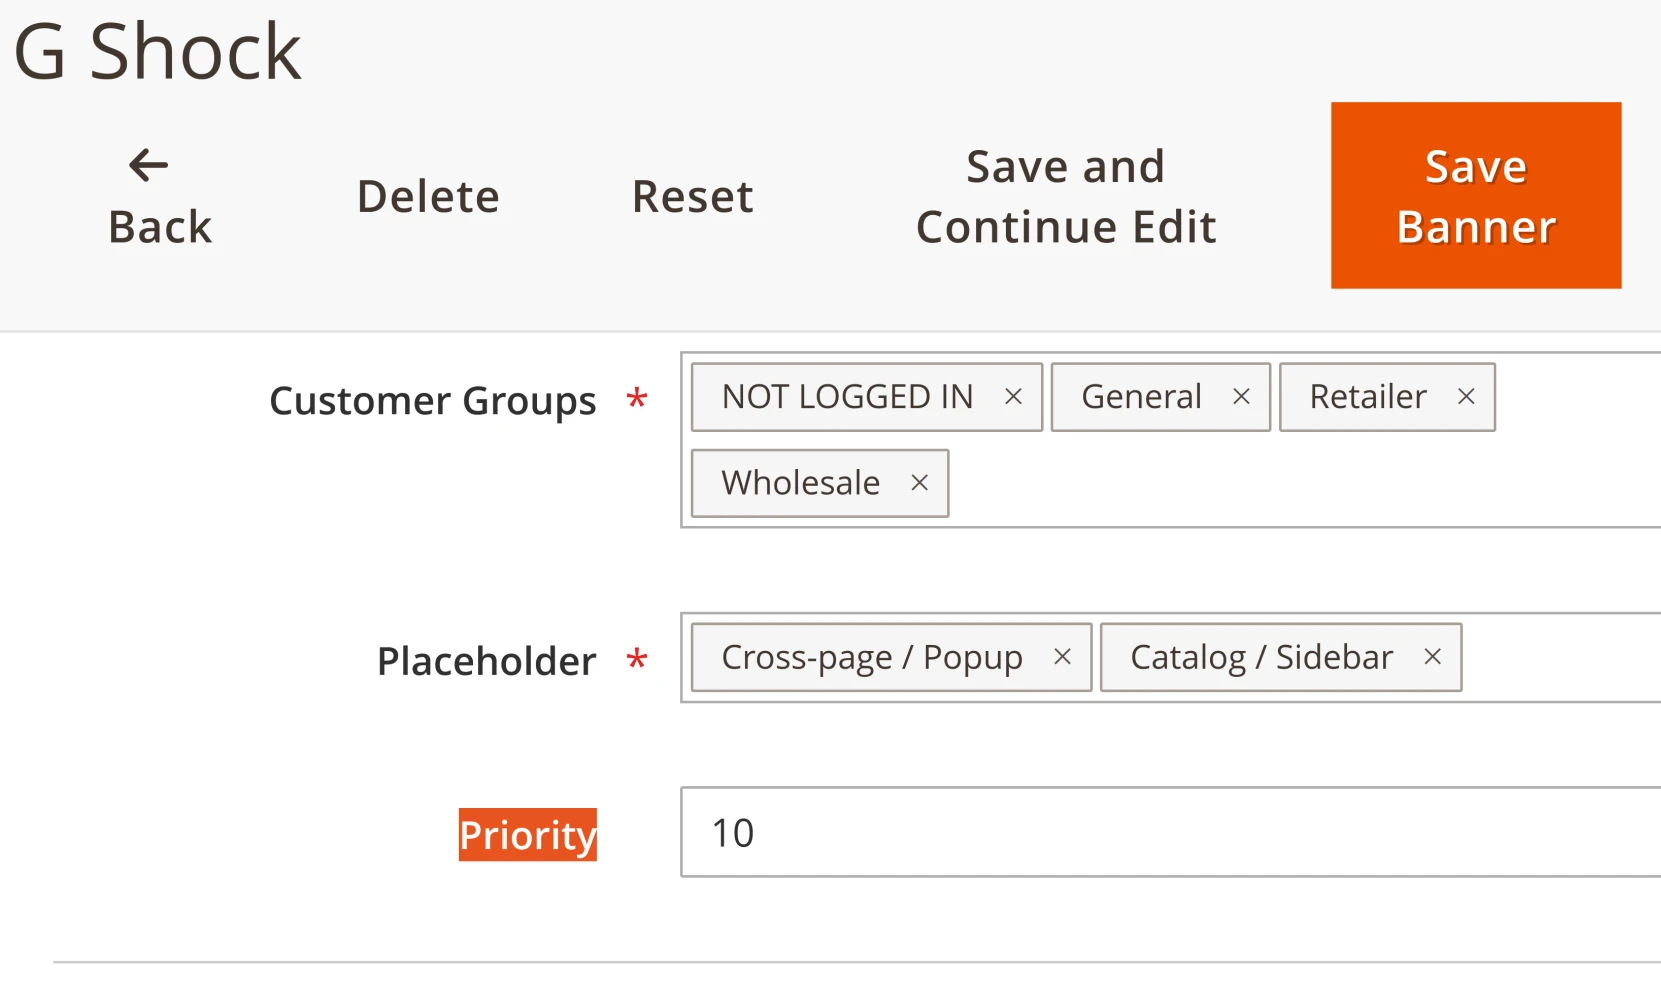Viewport: 1661px width, 1000px height.
Task: Click the Placeholder field label
Action: tap(486, 661)
